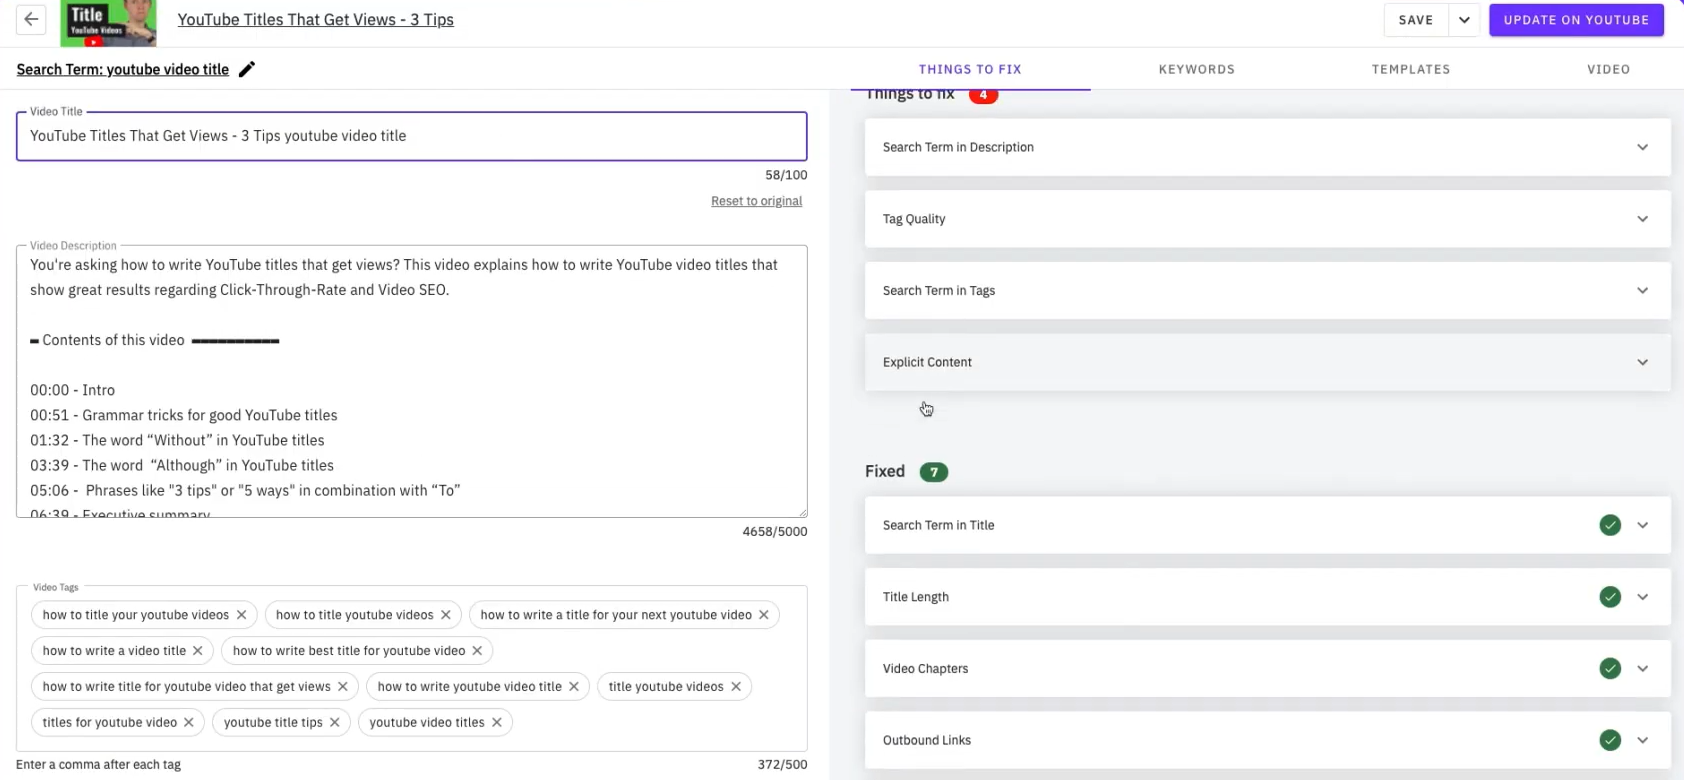The width and height of the screenshot is (1684, 780).
Task: Switch to Things to Fix tab
Action: point(970,69)
